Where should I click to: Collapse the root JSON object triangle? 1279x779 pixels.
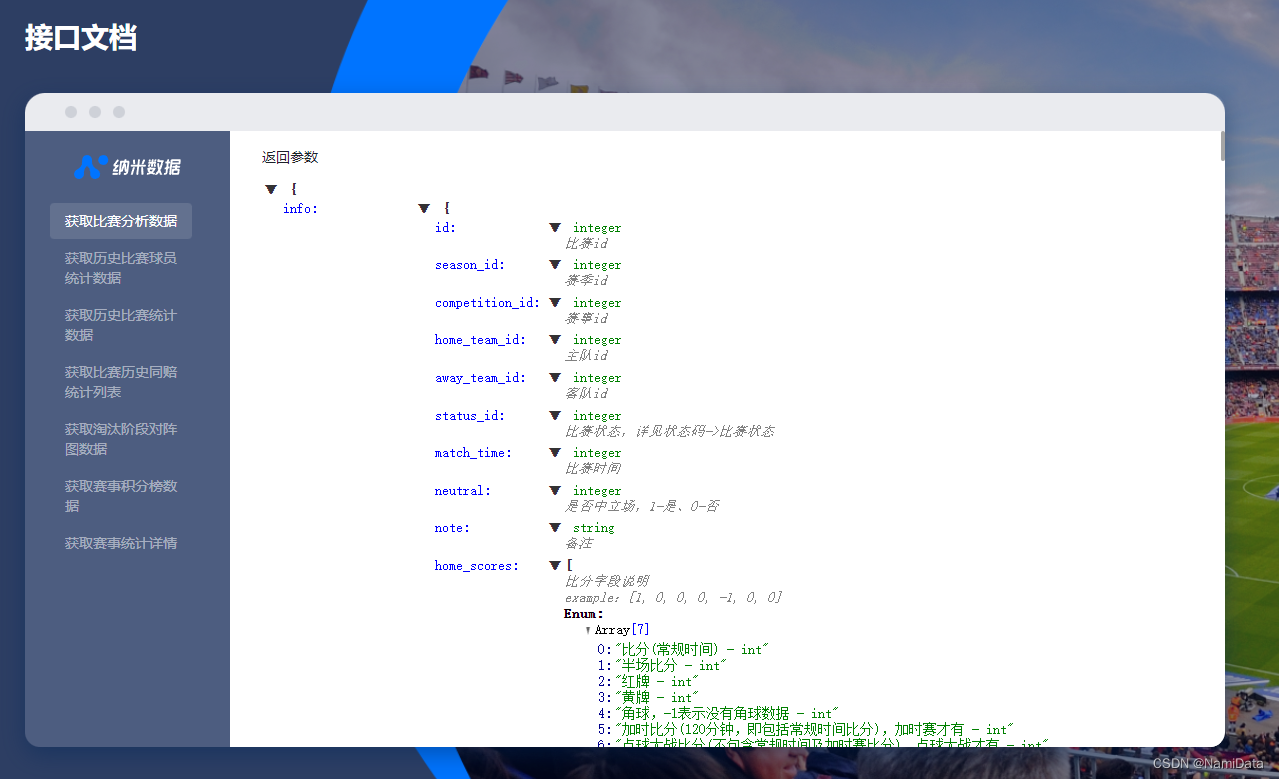click(x=271, y=190)
